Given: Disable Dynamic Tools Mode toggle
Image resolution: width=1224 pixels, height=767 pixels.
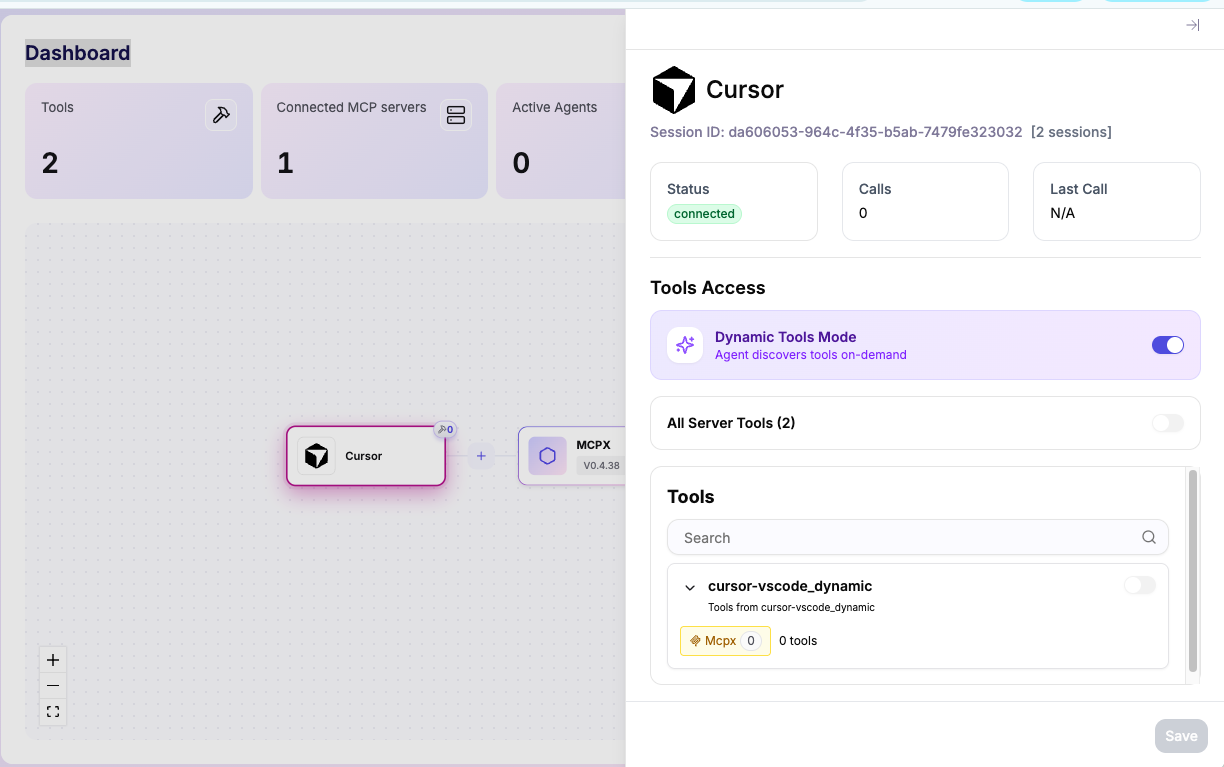Looking at the screenshot, I should (1167, 345).
